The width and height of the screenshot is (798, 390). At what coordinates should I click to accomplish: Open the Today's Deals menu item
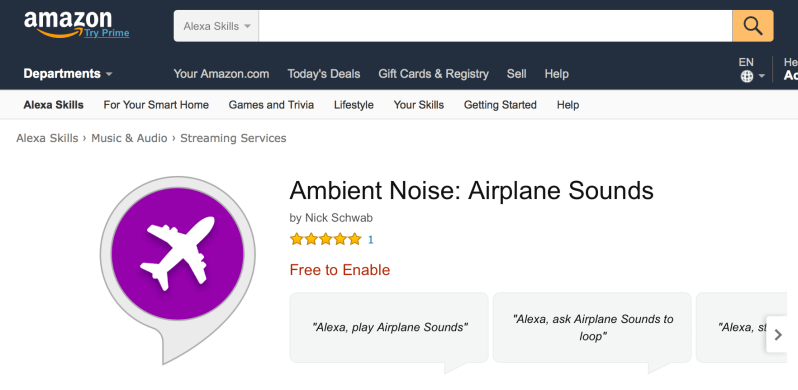click(x=324, y=74)
